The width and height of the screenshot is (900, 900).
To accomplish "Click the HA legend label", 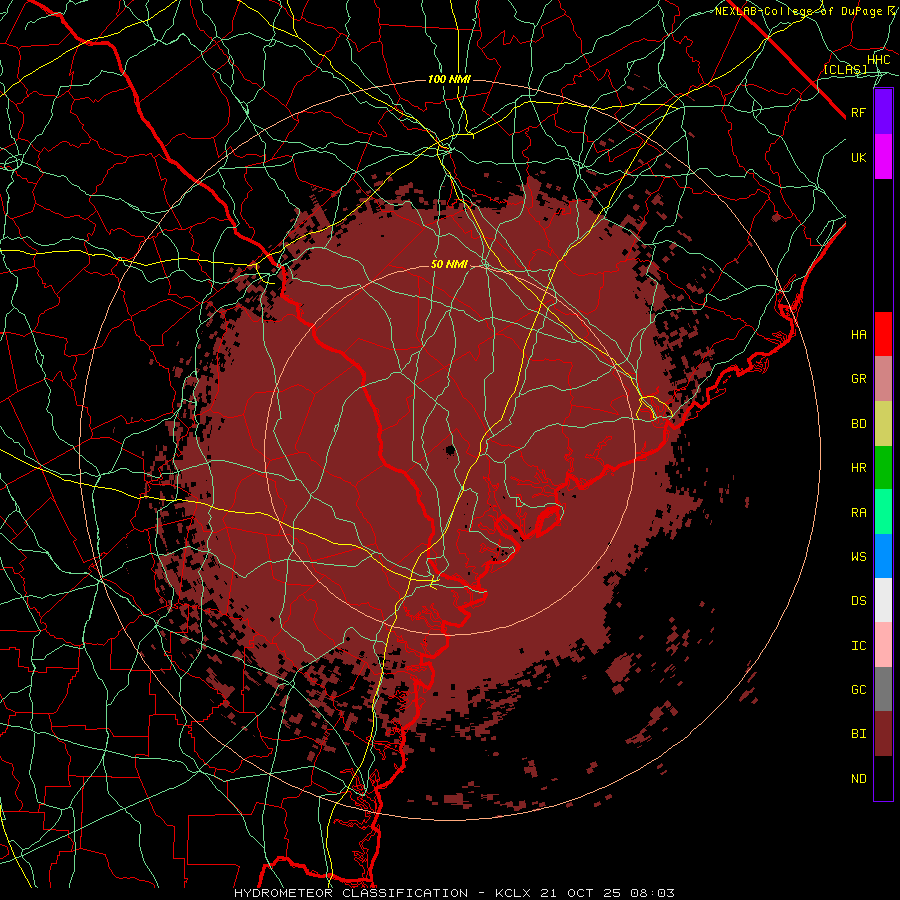I will pos(858,335).
